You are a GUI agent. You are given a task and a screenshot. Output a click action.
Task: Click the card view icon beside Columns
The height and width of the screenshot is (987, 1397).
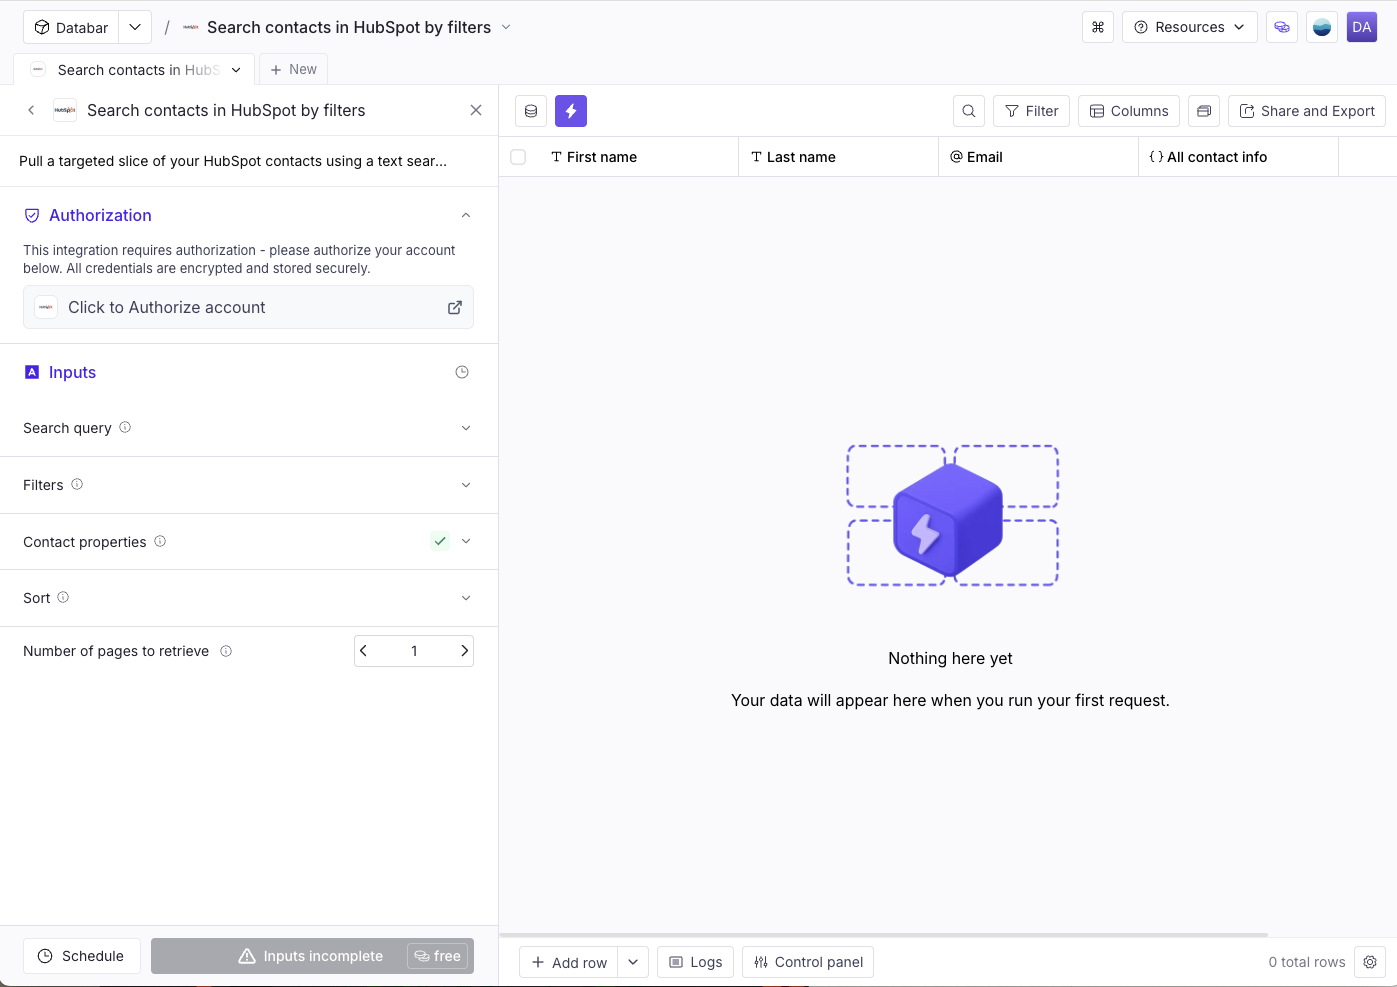coord(1204,111)
